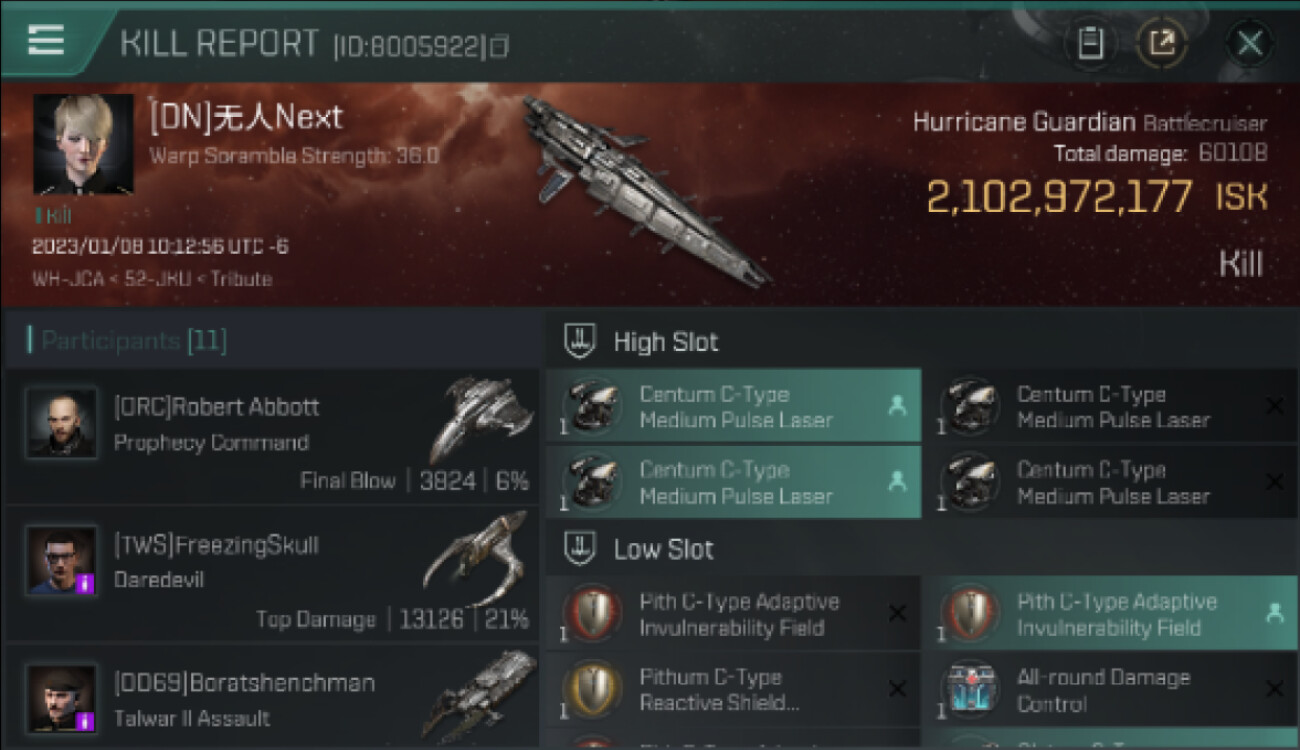This screenshot has width=1300, height=750.
Task: Select the Talwar II Assault ship icon
Action: (x=479, y=694)
